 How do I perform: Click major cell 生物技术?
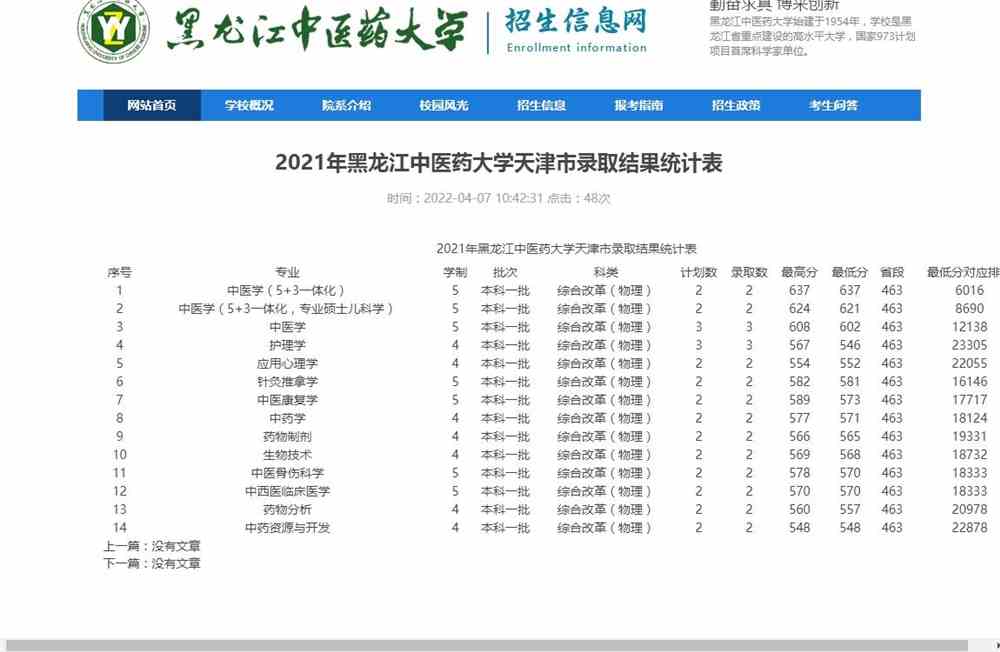(287, 455)
